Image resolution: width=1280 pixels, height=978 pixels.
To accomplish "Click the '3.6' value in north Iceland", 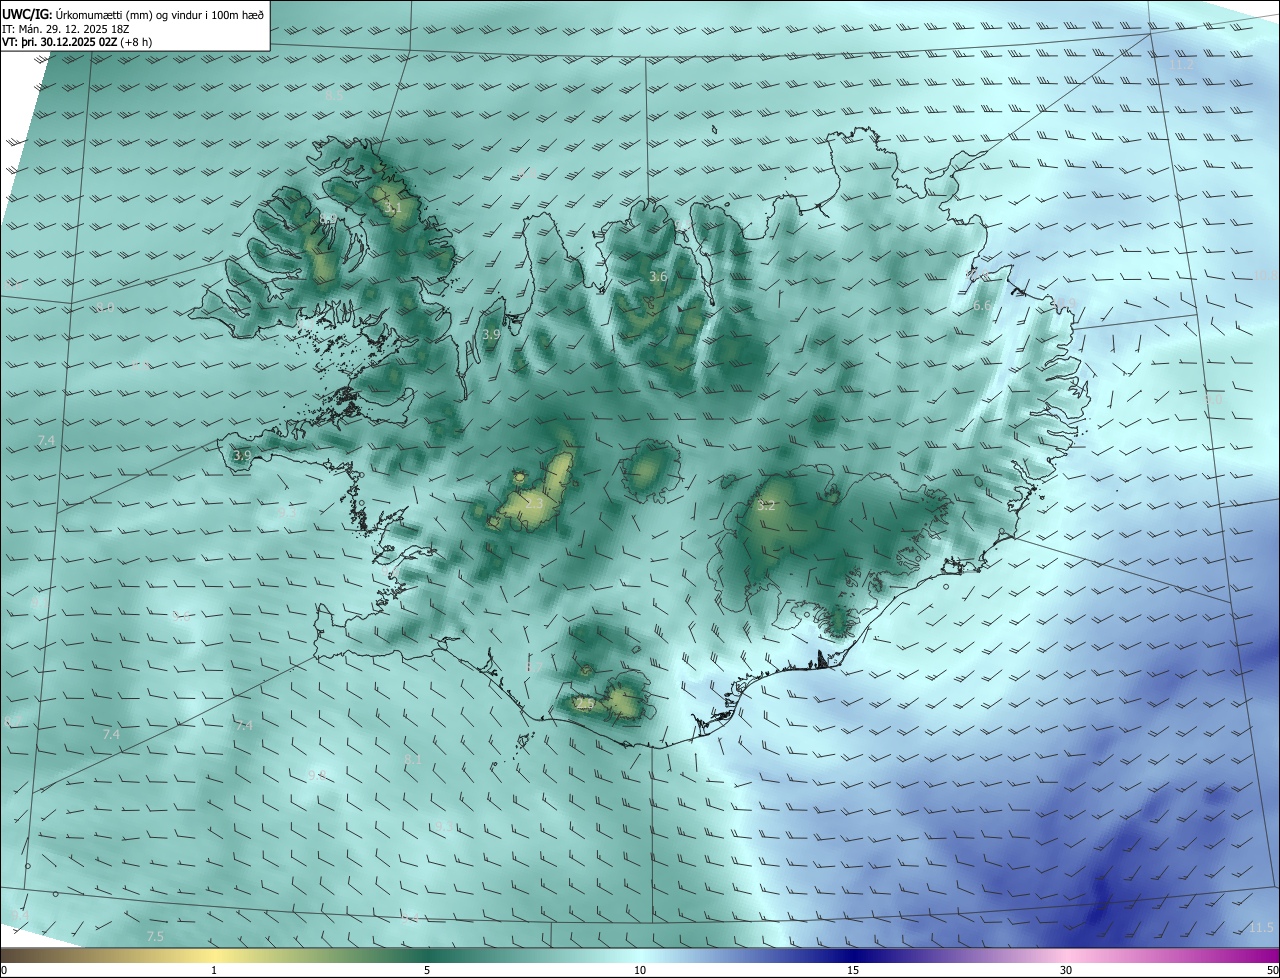I will 658,276.
